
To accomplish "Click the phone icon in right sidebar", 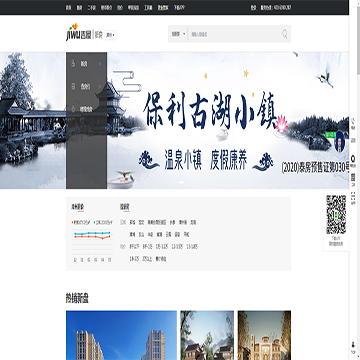I will [353, 122].
